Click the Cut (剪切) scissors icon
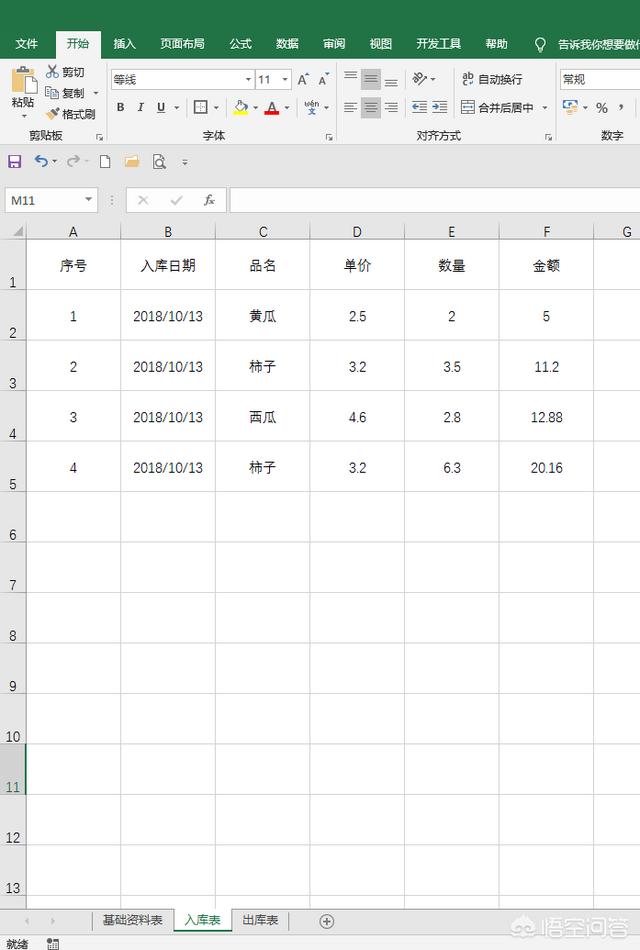 click(53, 71)
